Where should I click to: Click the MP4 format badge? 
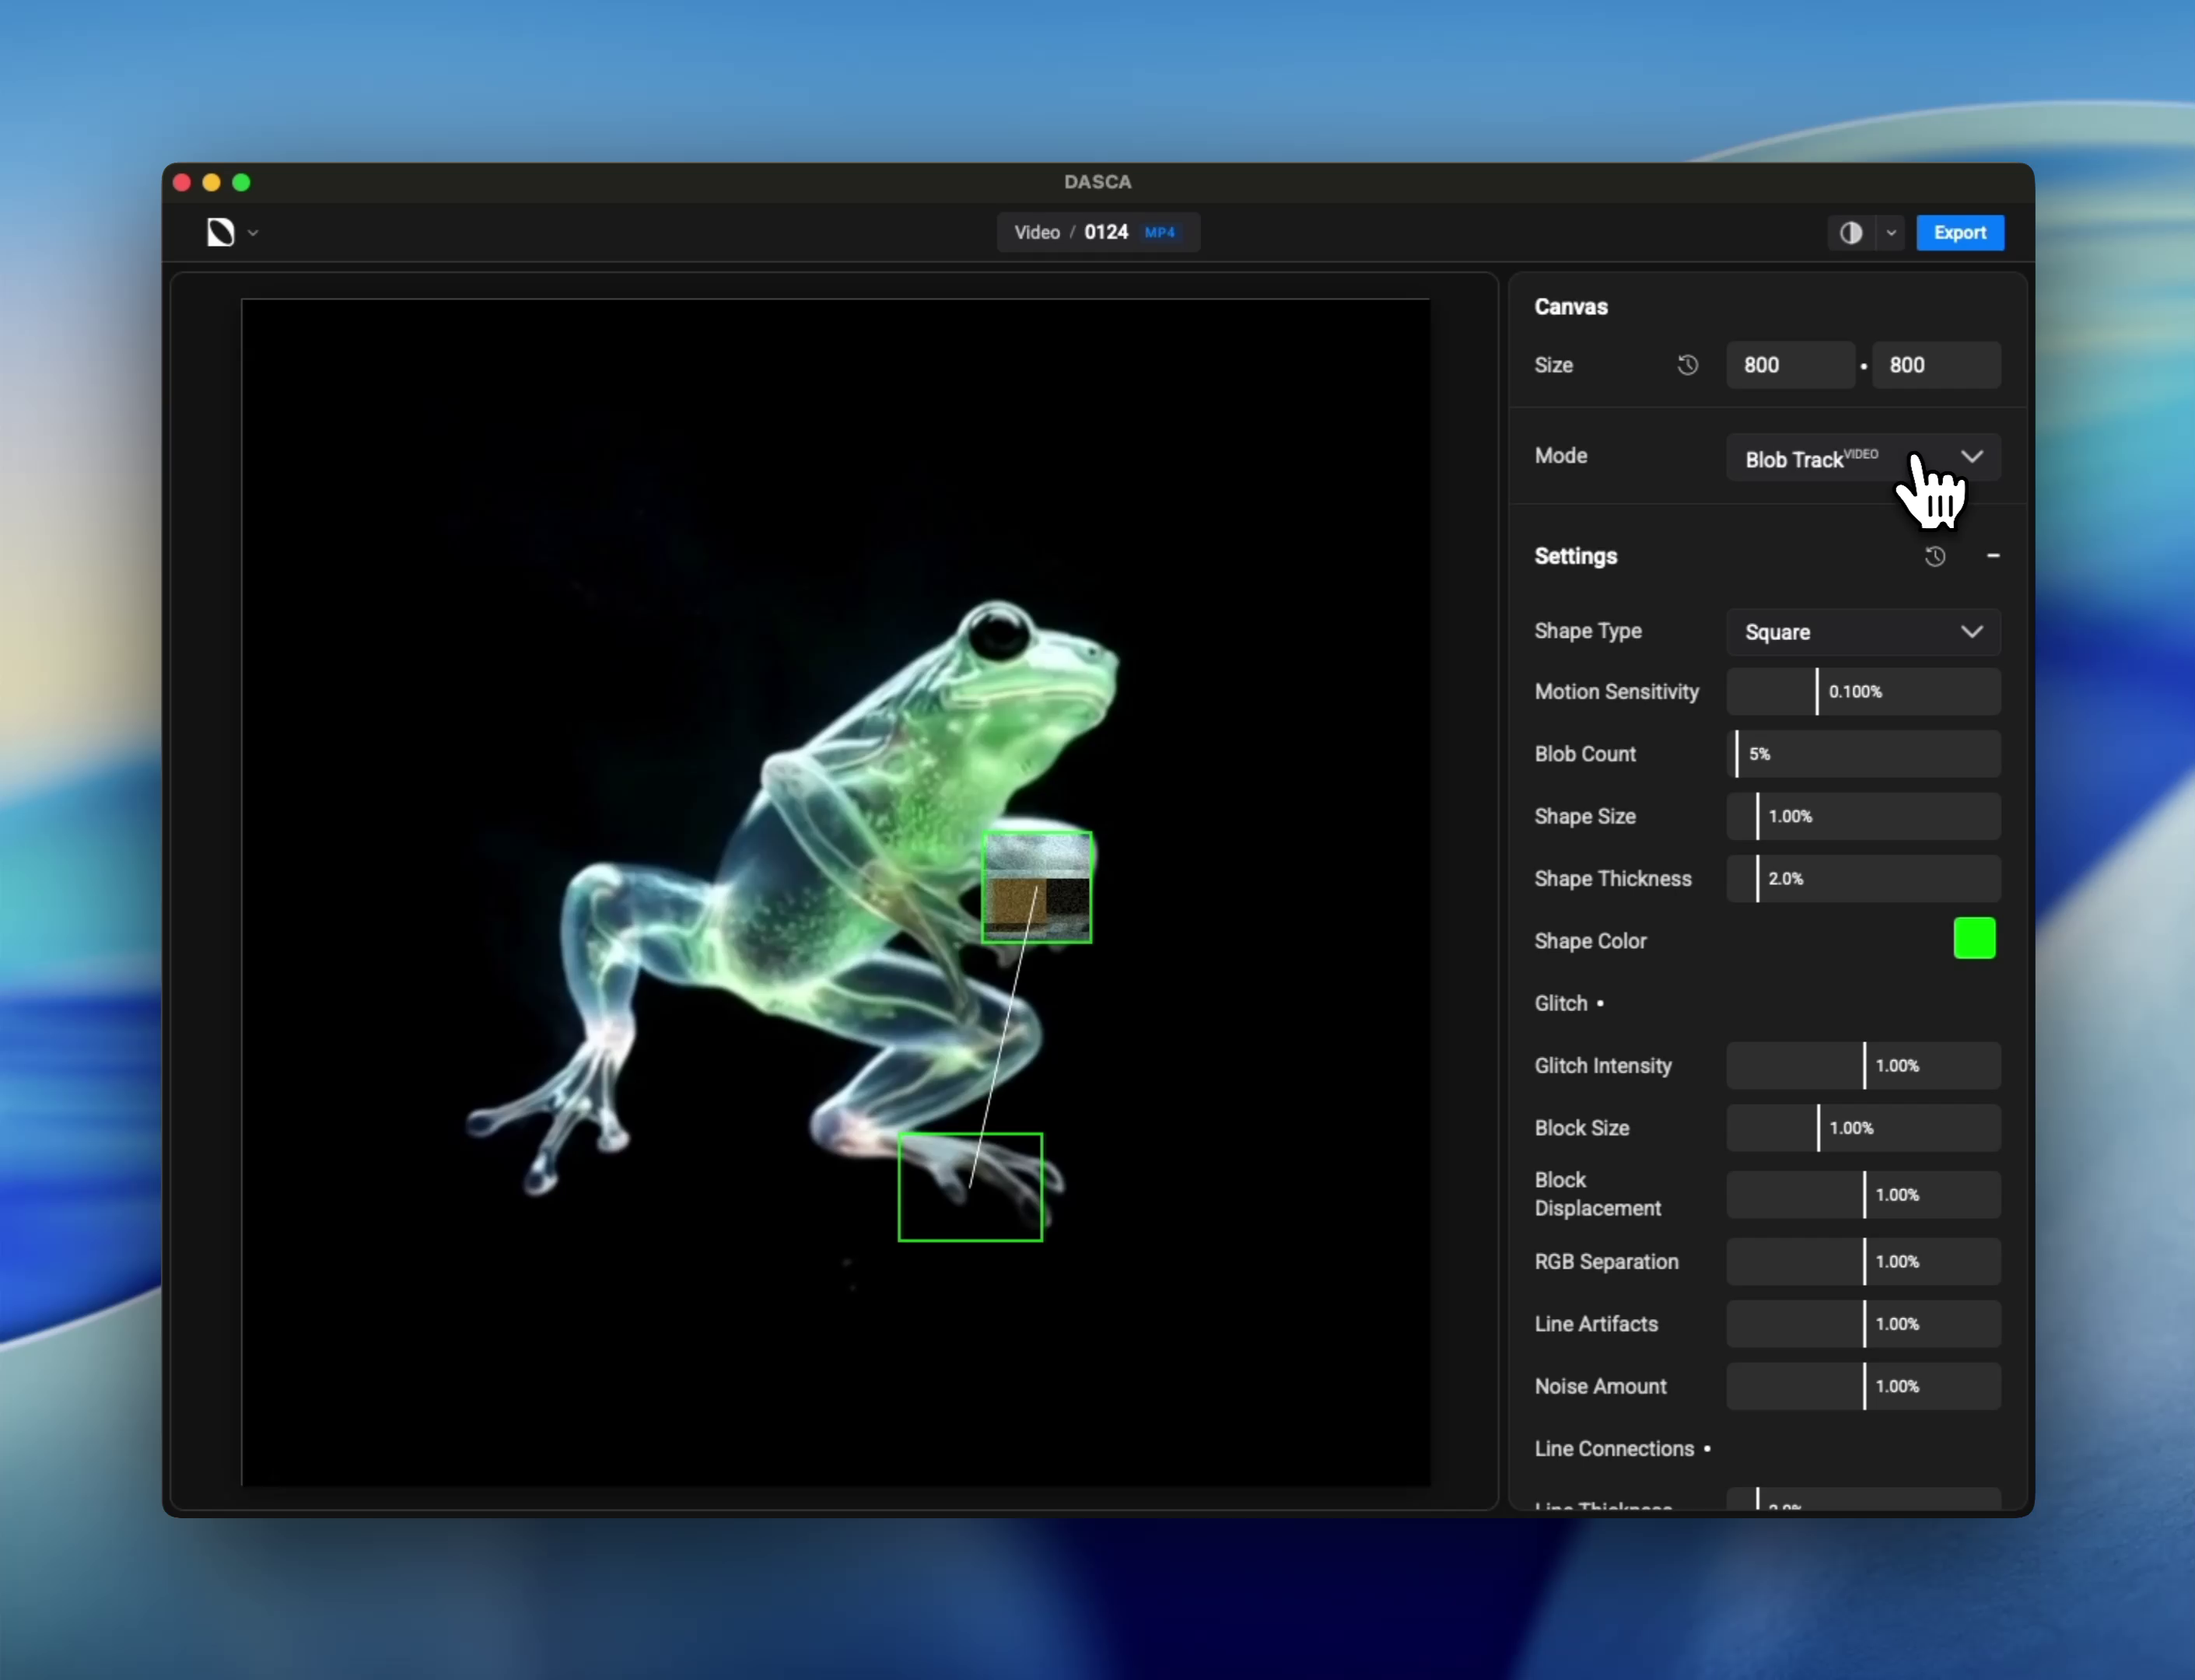tap(1159, 233)
